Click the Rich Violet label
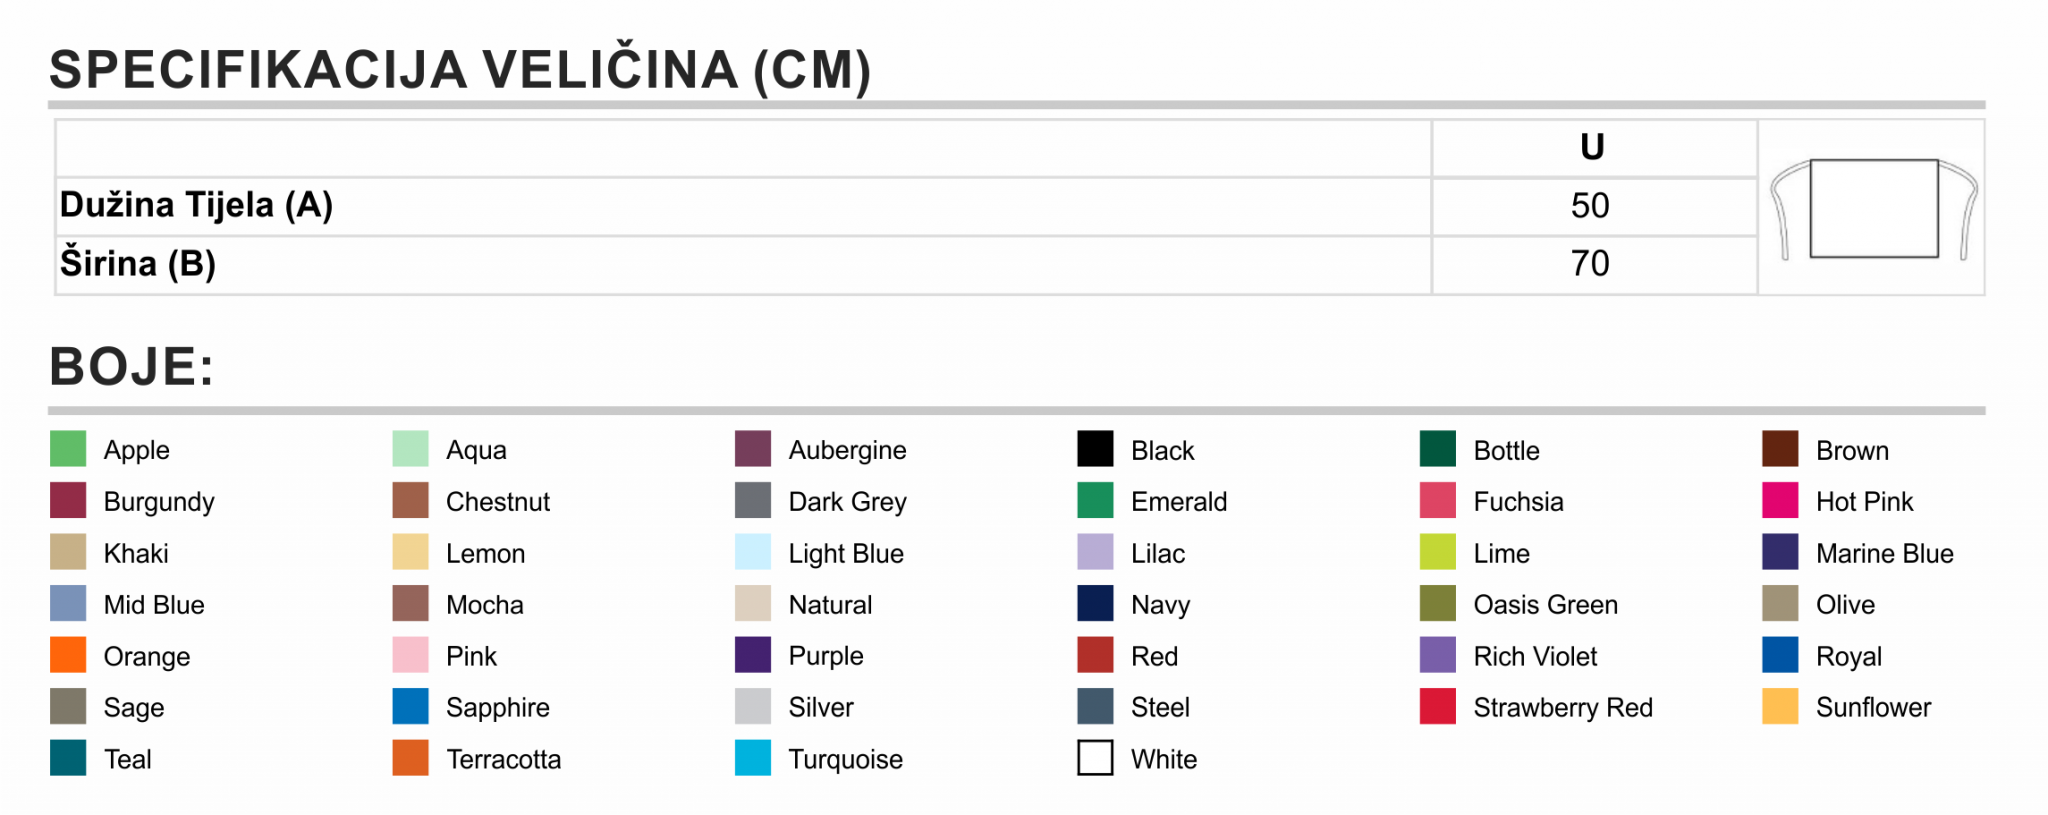Screen dimensions: 2048x815 tap(1535, 656)
